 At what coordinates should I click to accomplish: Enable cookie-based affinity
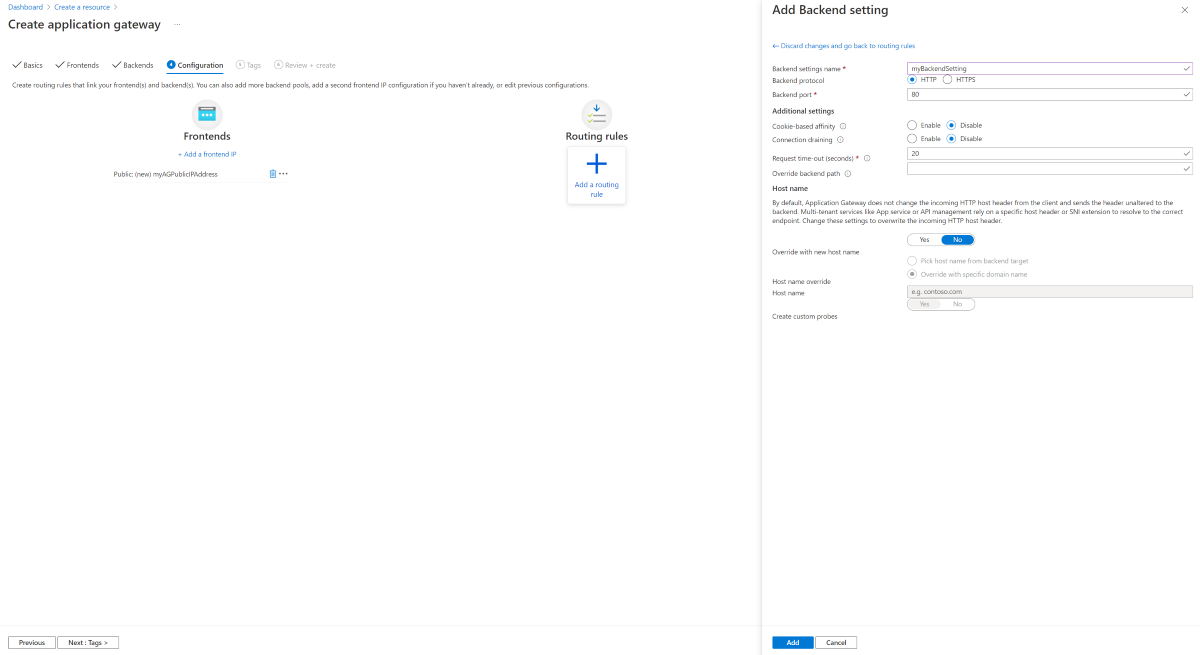912,125
